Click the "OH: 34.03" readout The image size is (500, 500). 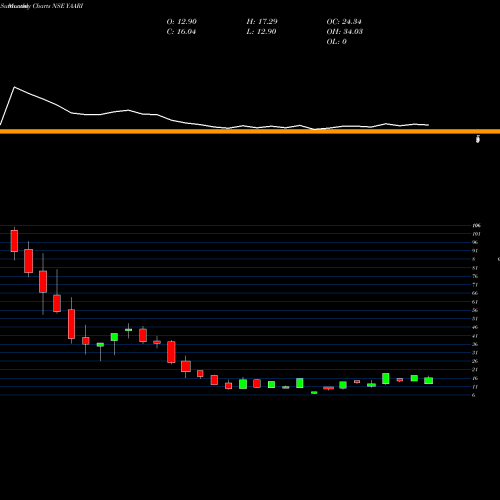(345, 32)
